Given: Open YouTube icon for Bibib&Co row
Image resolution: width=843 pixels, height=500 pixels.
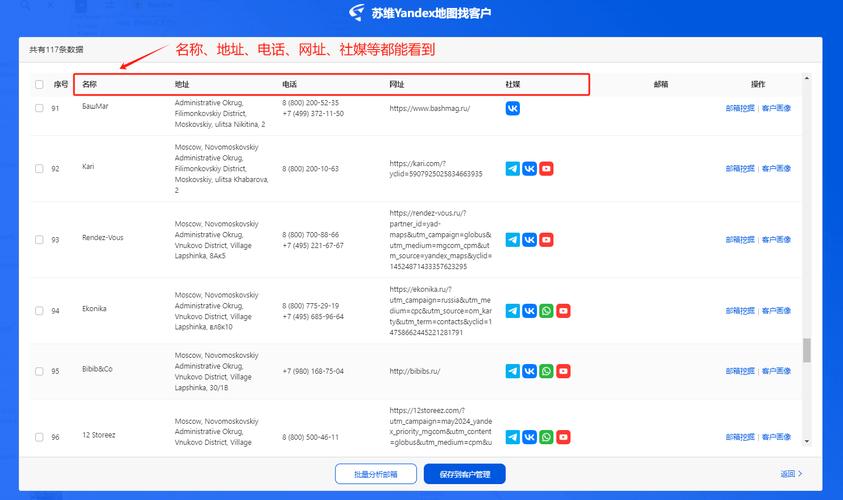Looking at the screenshot, I should [x=563, y=371].
